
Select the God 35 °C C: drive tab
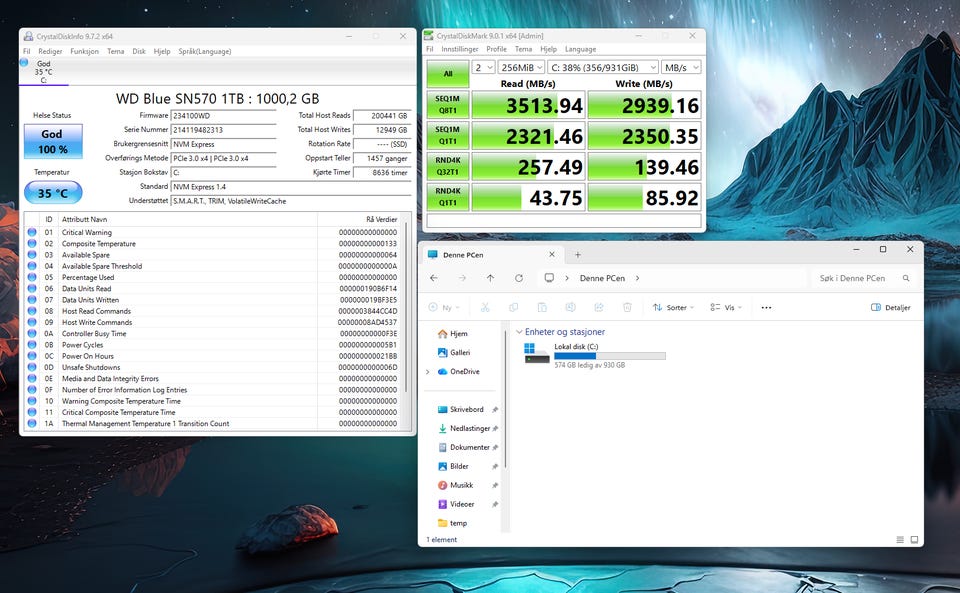pos(43,72)
